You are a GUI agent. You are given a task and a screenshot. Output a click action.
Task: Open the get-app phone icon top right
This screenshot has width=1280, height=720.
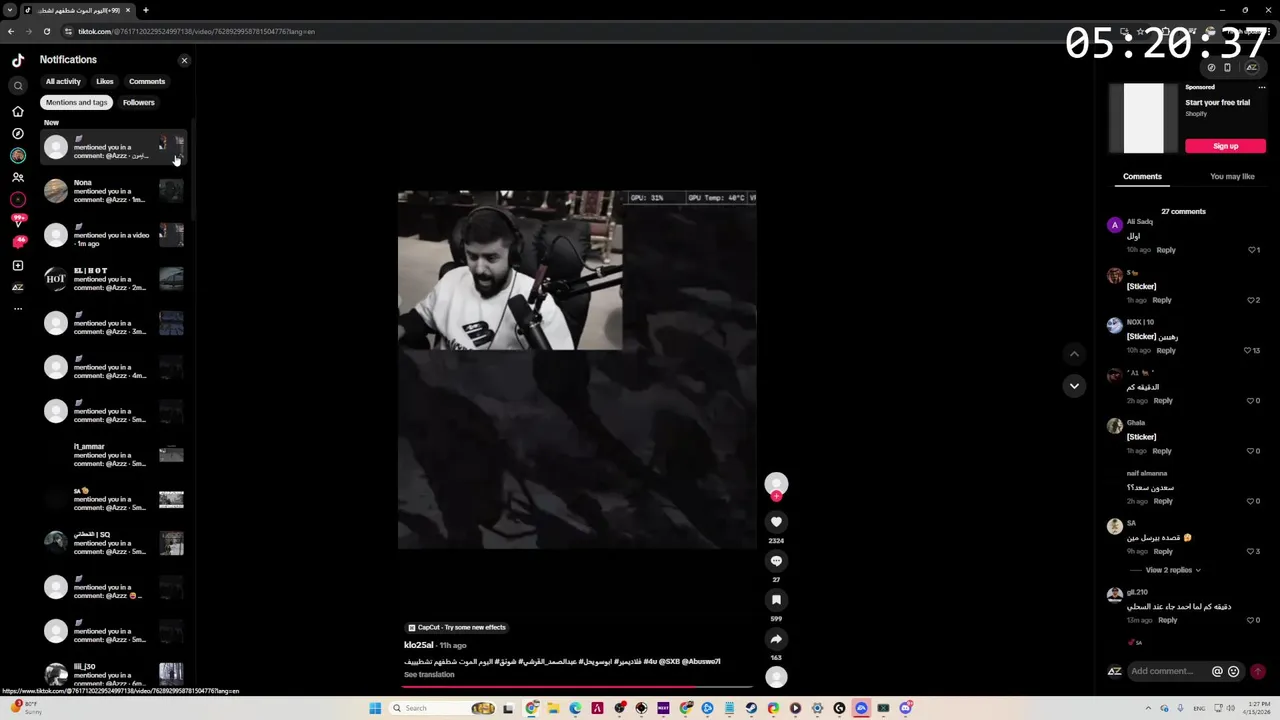(x=1227, y=68)
